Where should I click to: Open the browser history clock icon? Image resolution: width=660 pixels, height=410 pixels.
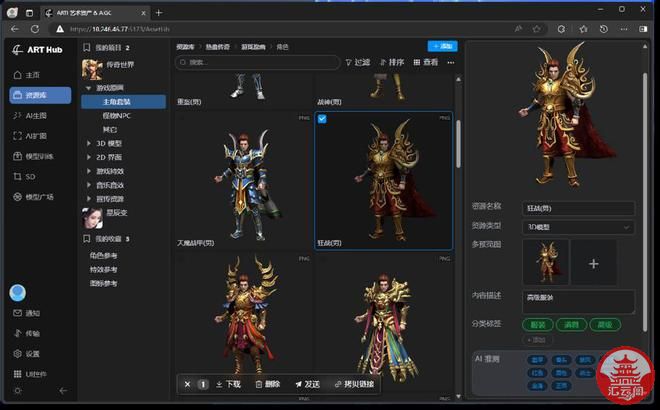coord(604,29)
